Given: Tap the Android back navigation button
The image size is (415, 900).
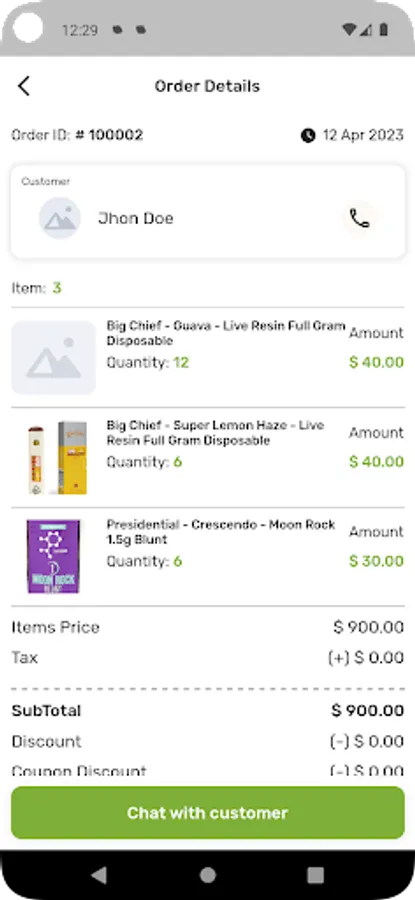Looking at the screenshot, I should pos(99,875).
